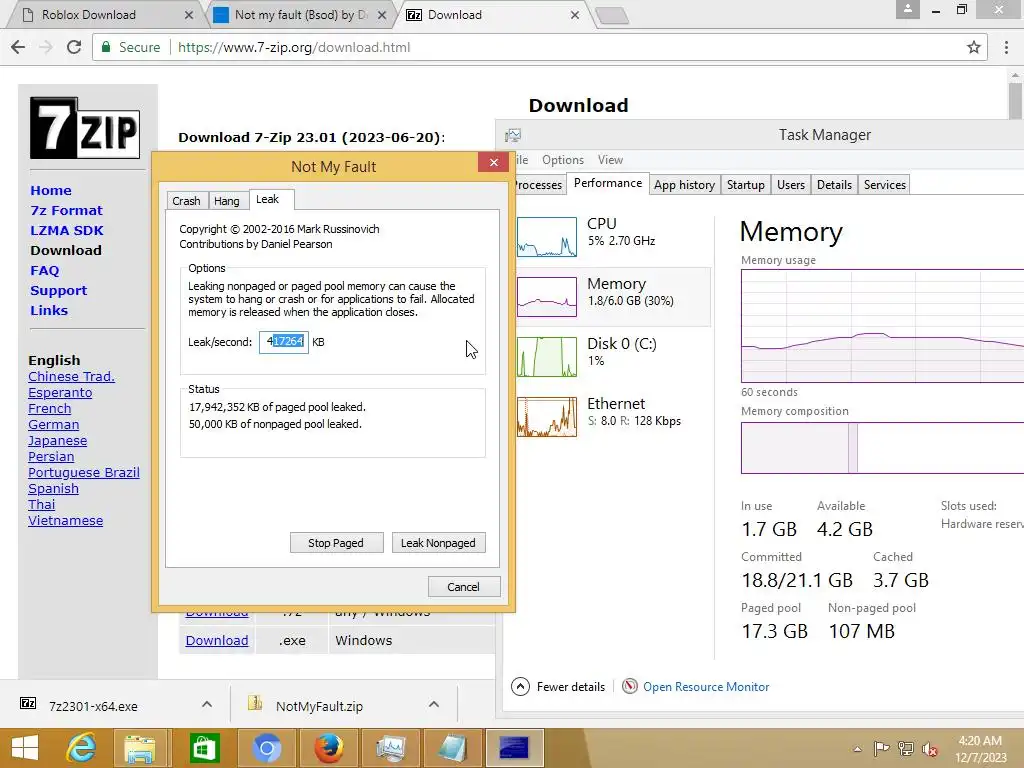The image size is (1024, 768).
Task: Open the App history tab
Action: [x=684, y=185]
